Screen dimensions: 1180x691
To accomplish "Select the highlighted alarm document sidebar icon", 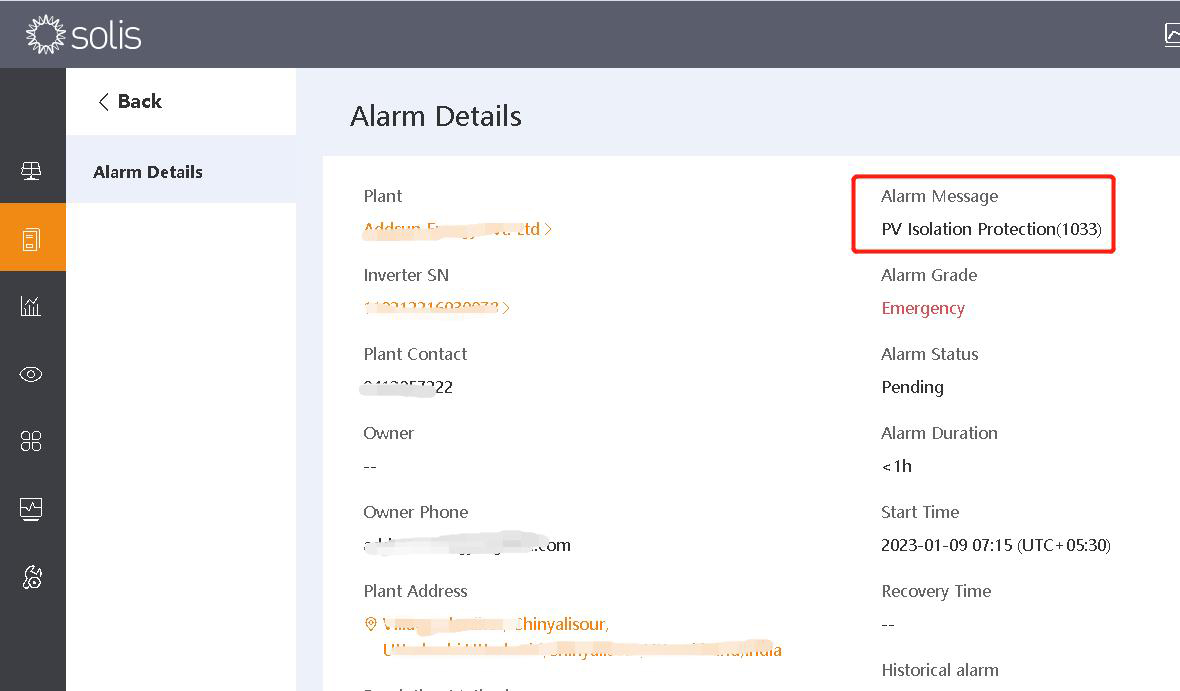I will click(31, 239).
